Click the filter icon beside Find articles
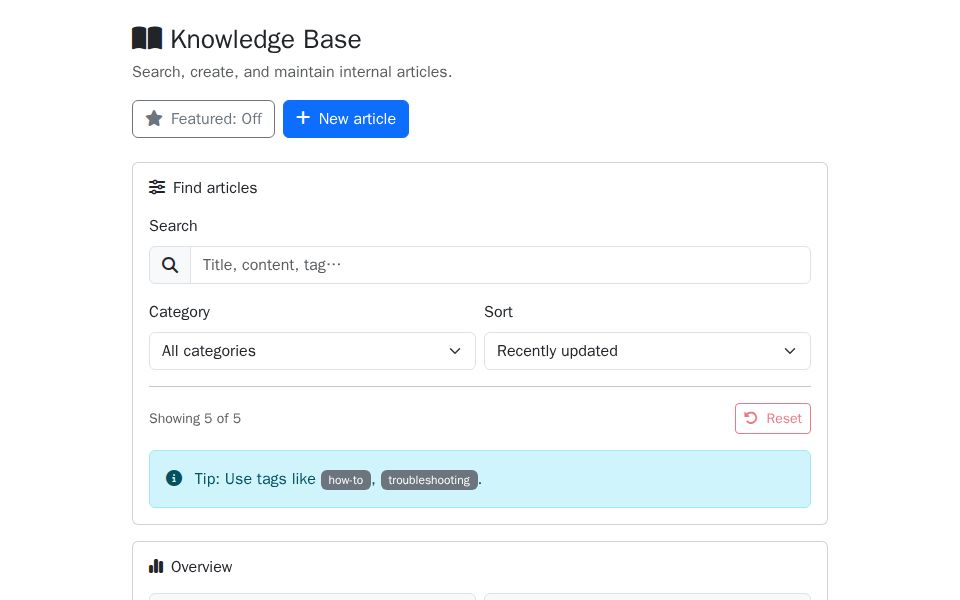 coord(157,187)
